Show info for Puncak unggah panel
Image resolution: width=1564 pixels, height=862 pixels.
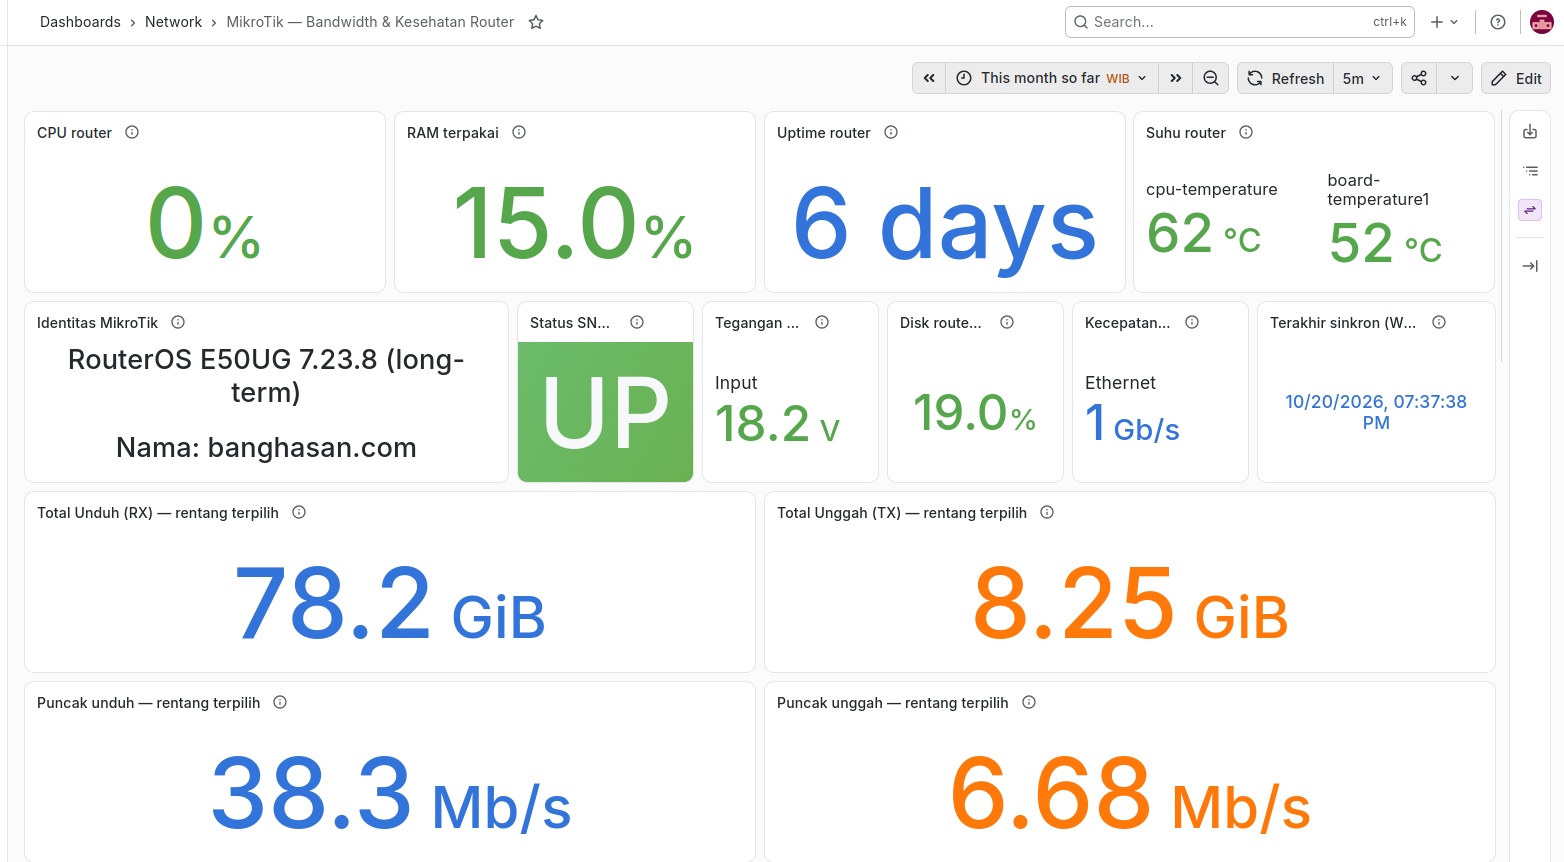(x=1029, y=702)
